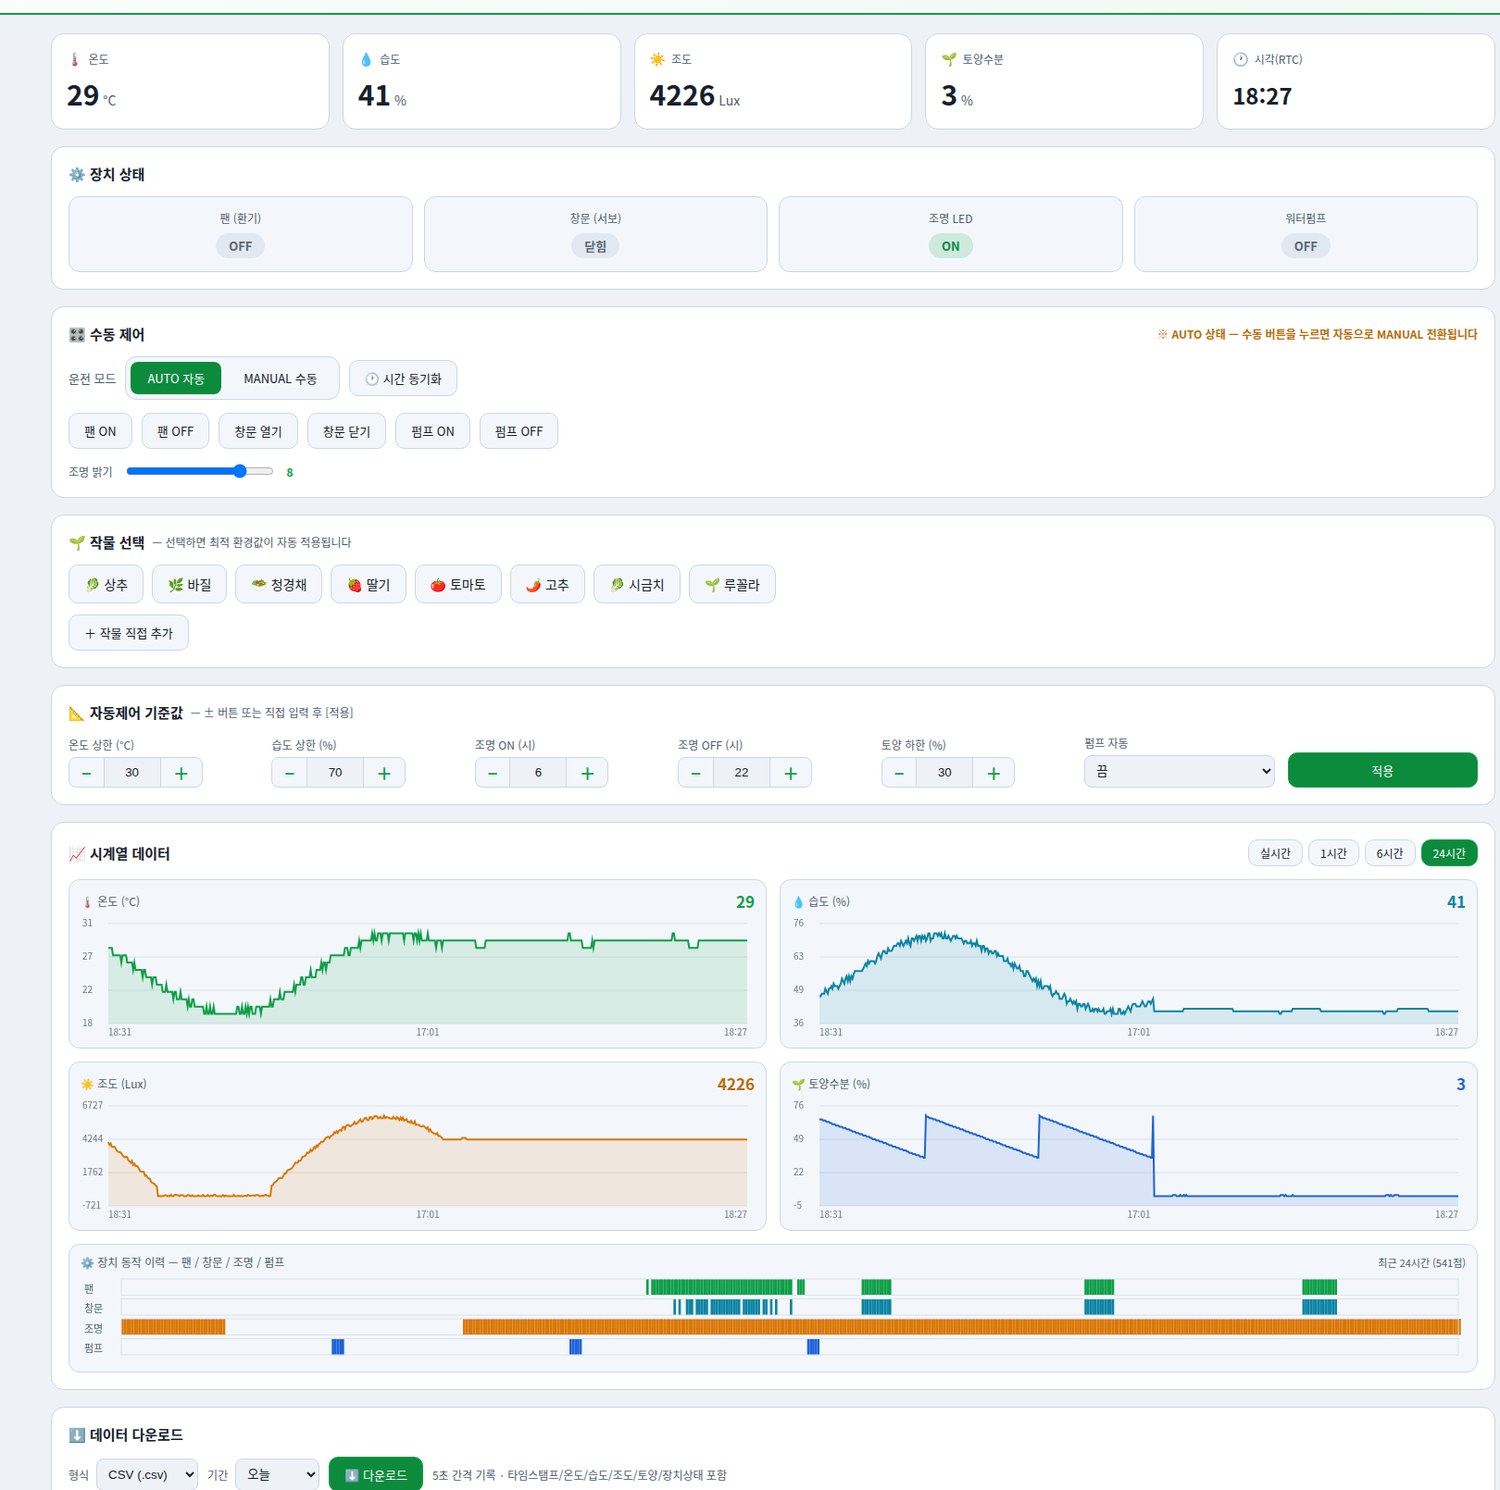The width and height of the screenshot is (1500, 1490).
Task: Click 작물 직접 추가 to add a crop
Action: pos(129,633)
